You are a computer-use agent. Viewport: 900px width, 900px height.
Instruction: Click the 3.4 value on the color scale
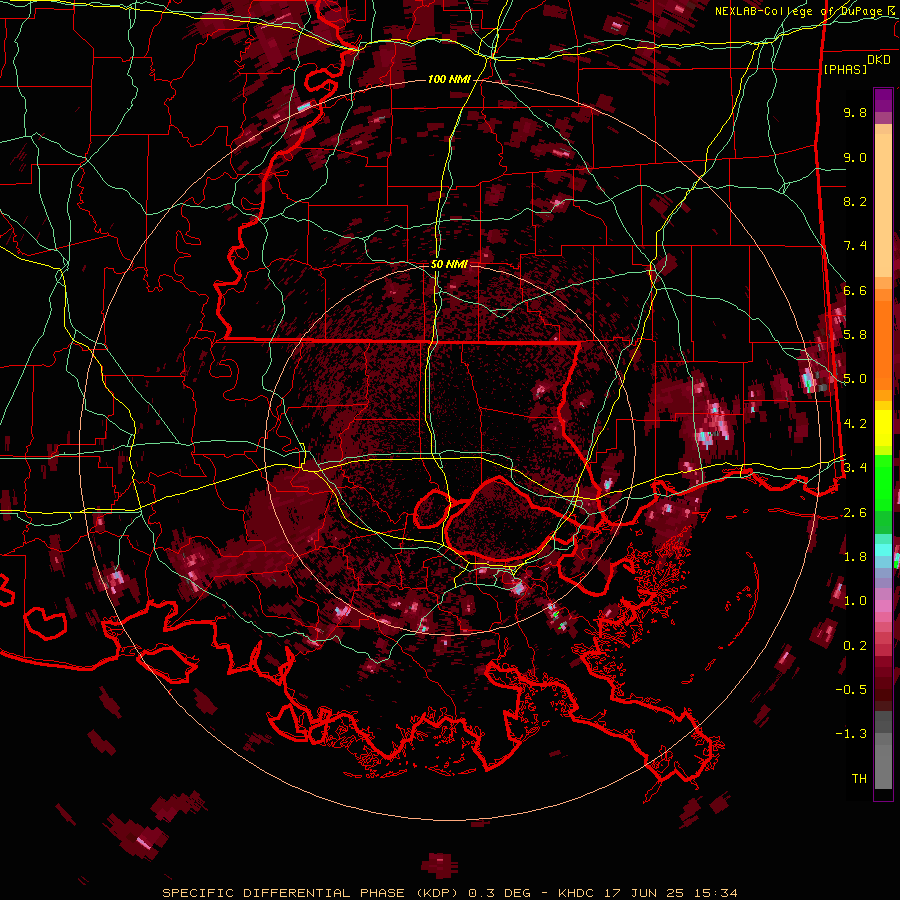[x=855, y=468]
